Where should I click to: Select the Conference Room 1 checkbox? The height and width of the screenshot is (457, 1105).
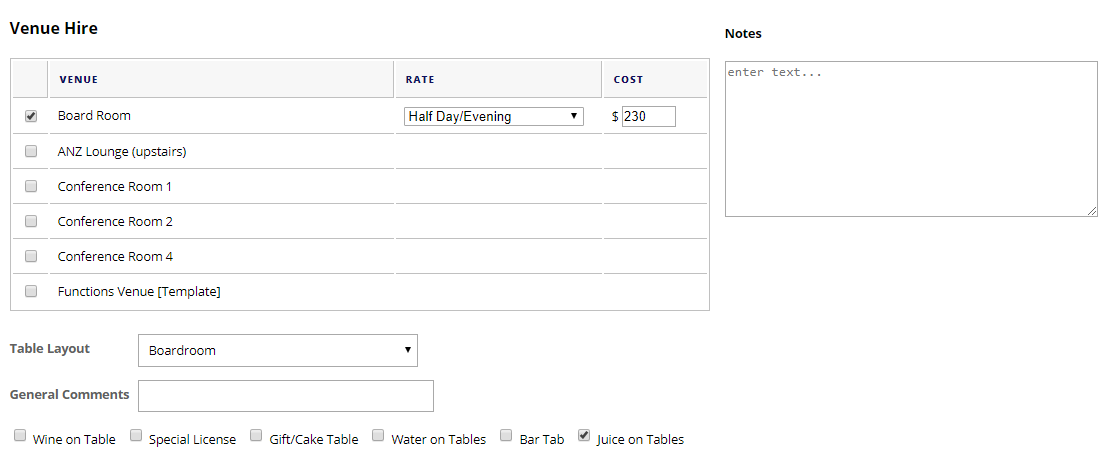click(31, 186)
